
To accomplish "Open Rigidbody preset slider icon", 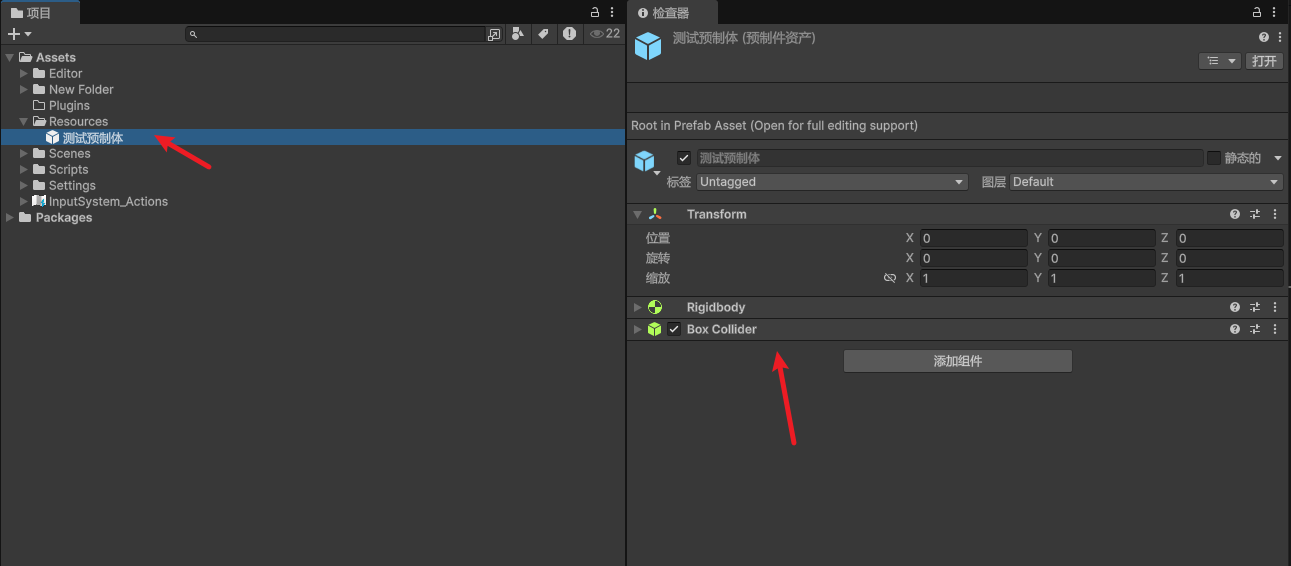I will 1255,307.
